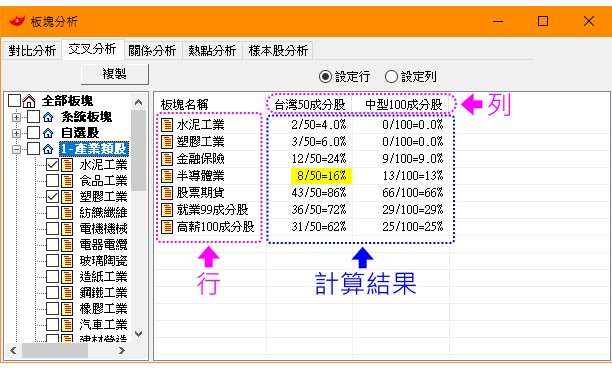Click the sheet icon of 鋼鐵工業 in tree
This screenshot has height=369, width=612.
(x=67, y=293)
